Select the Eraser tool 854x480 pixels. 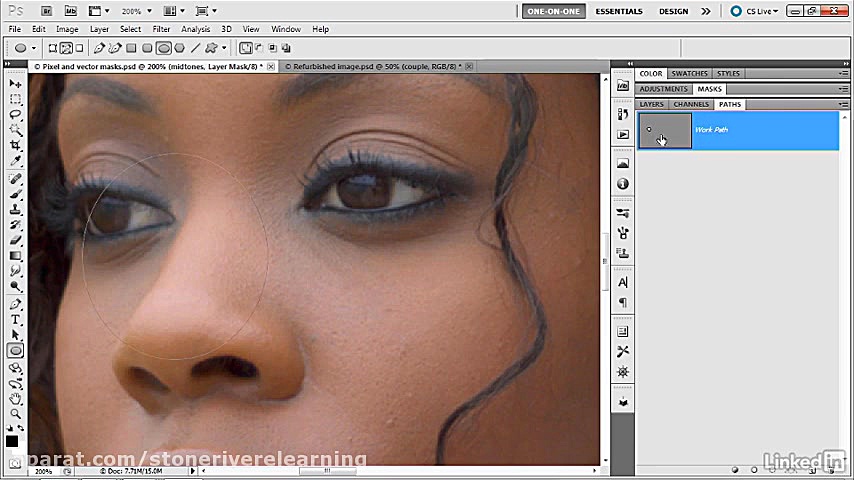pos(15,240)
